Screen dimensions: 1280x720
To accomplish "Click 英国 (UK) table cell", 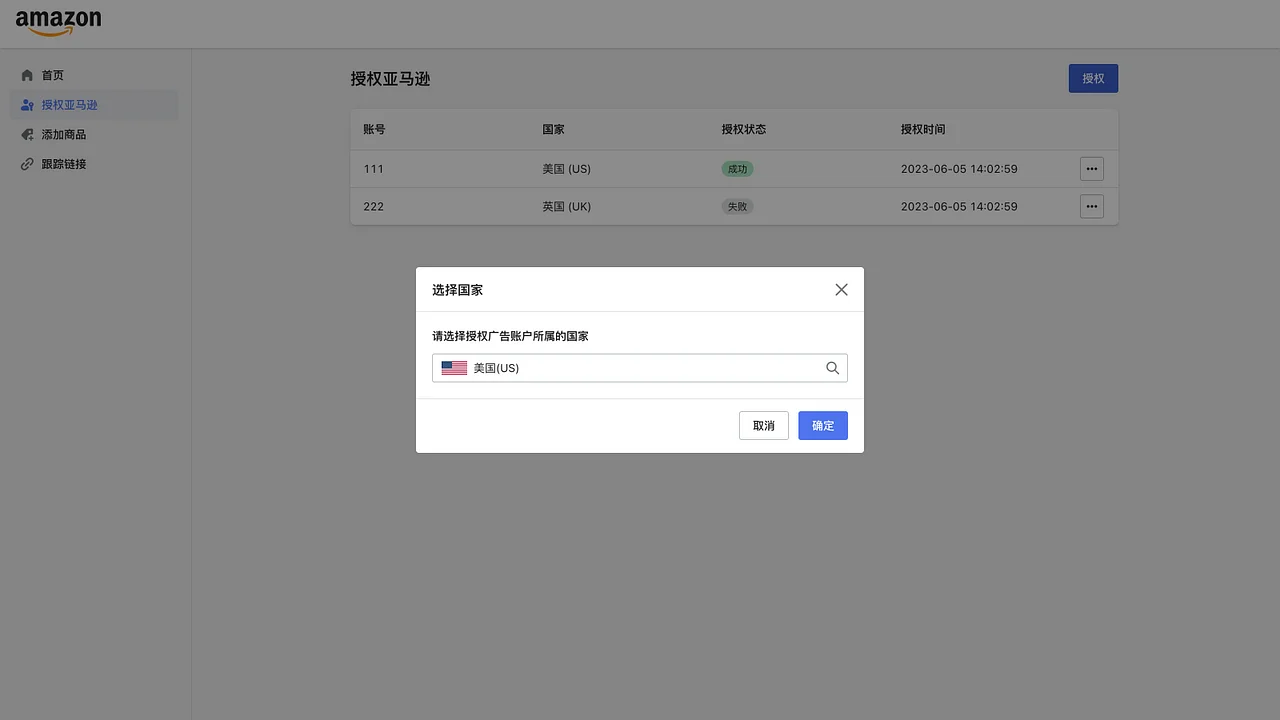I will click(x=566, y=206).
